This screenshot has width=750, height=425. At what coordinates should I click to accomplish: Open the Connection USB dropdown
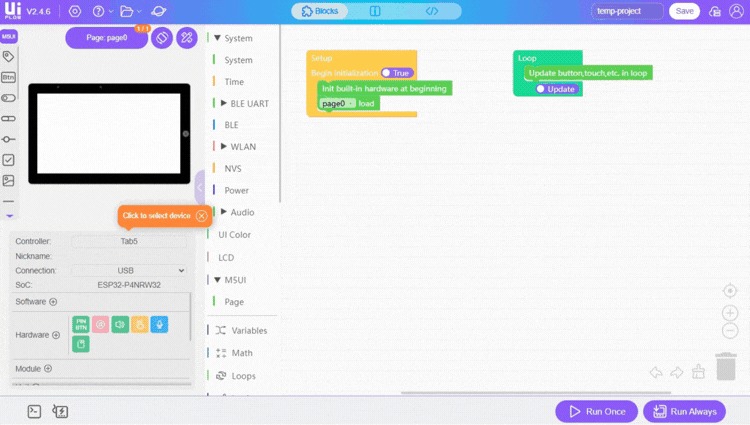129,271
